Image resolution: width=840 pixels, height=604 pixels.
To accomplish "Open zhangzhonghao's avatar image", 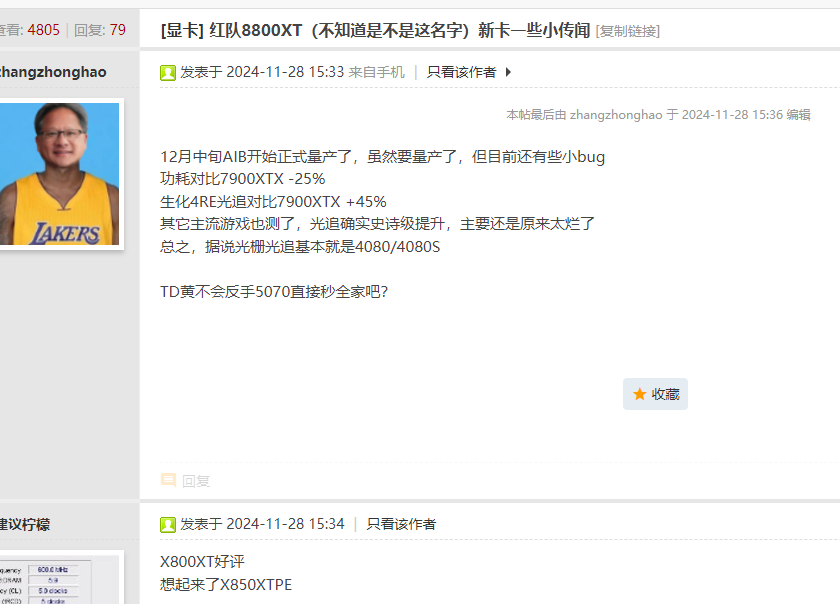I will pyautogui.click(x=59, y=174).
